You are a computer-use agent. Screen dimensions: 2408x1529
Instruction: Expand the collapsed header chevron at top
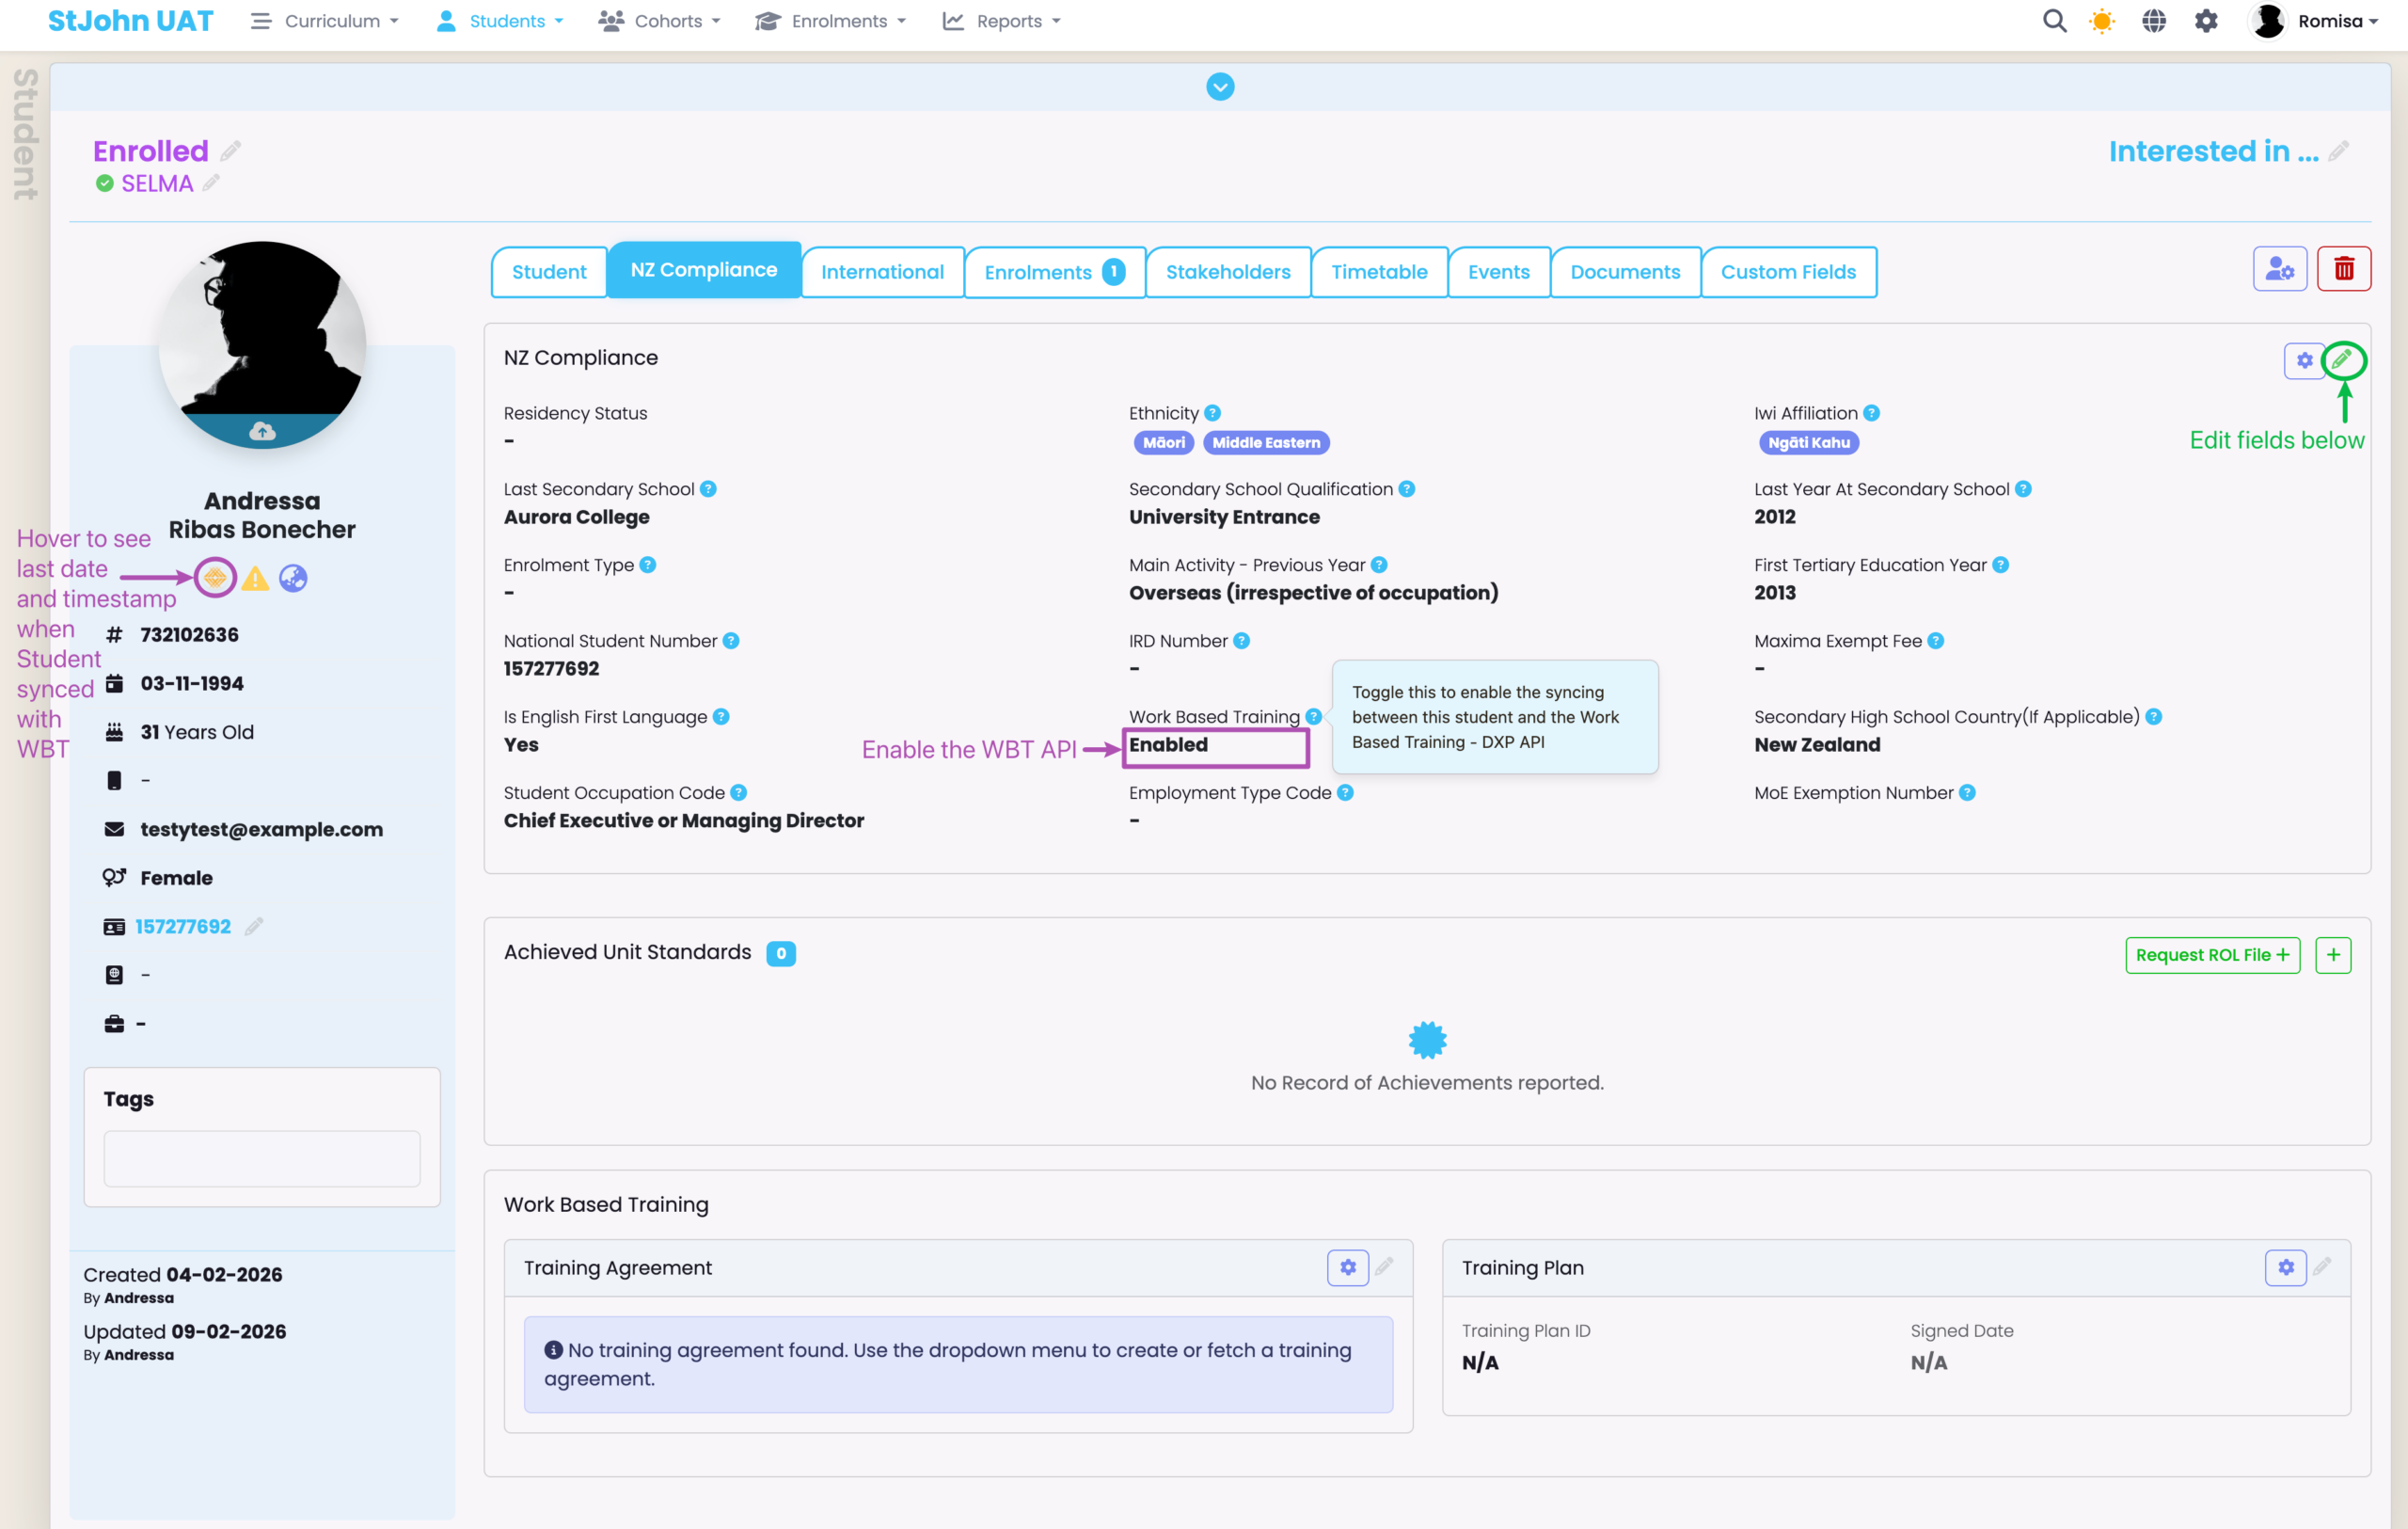pos(1219,87)
